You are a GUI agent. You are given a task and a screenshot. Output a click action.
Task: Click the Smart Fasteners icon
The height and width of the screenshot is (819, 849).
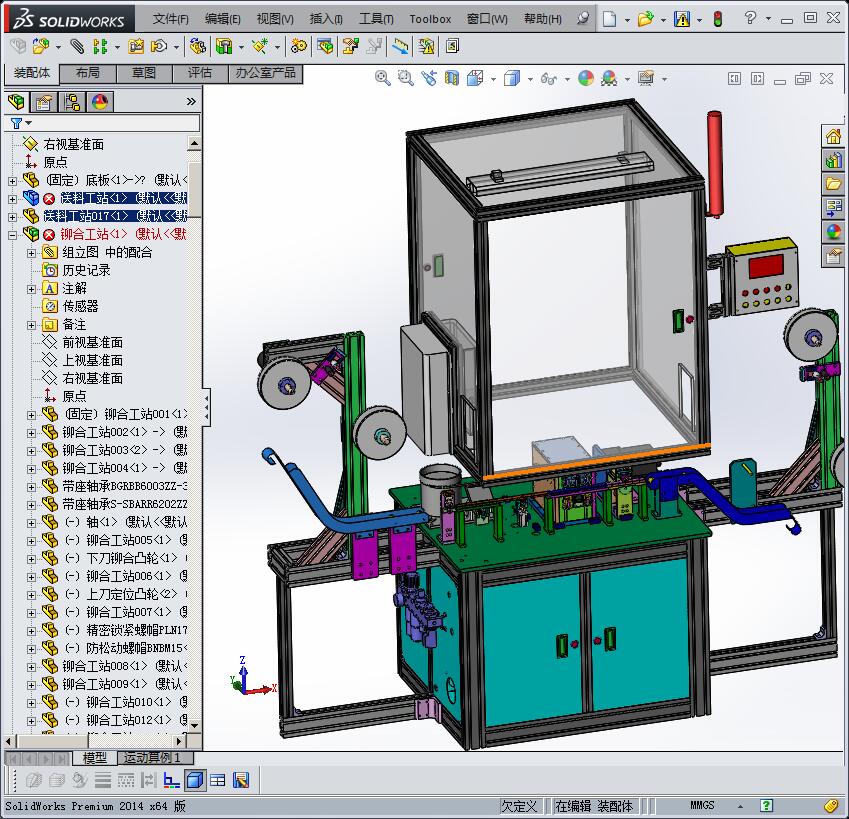coord(136,47)
